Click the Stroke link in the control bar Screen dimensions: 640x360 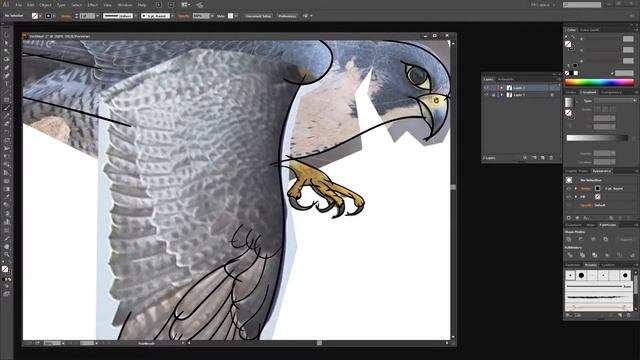click(x=66, y=16)
